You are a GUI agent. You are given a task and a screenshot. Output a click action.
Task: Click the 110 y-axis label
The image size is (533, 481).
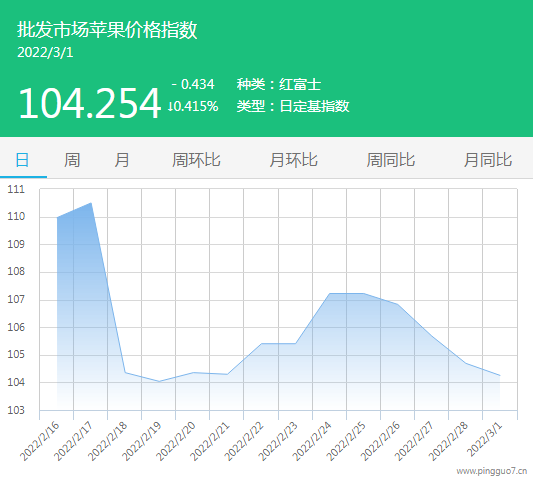click(16, 216)
